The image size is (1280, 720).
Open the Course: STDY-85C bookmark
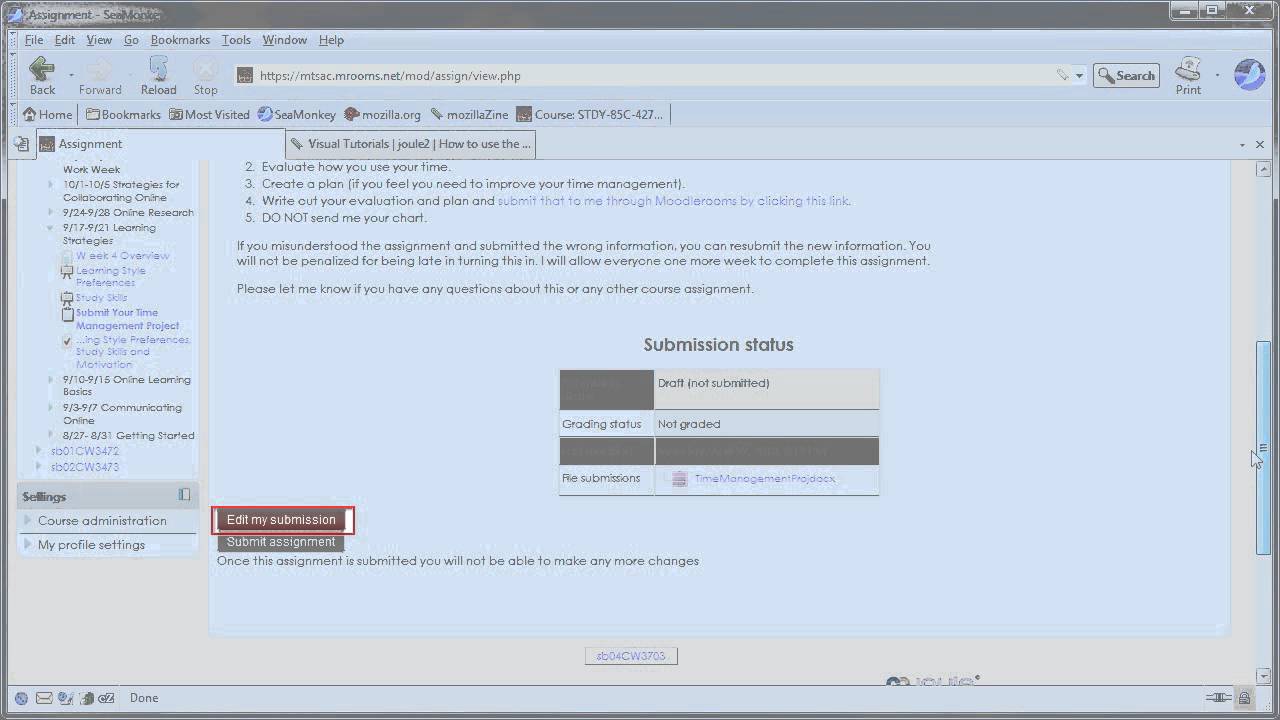590,114
